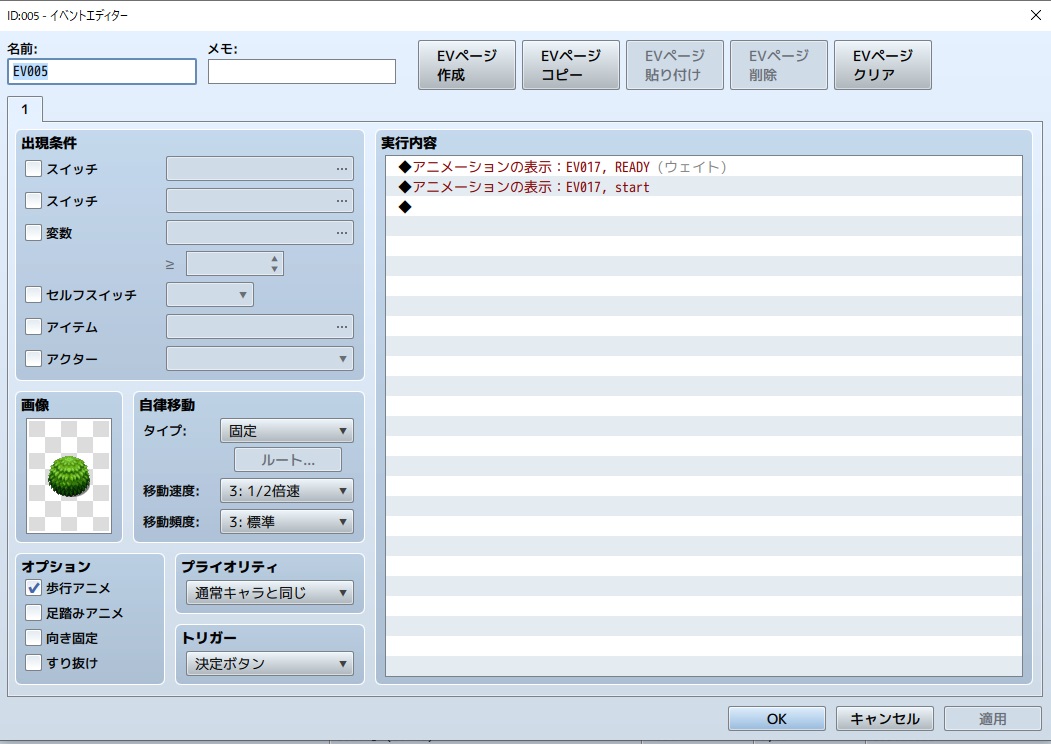Enable second スイッチ appearance condition
Viewport: 1051px width, 744px height.
34,200
